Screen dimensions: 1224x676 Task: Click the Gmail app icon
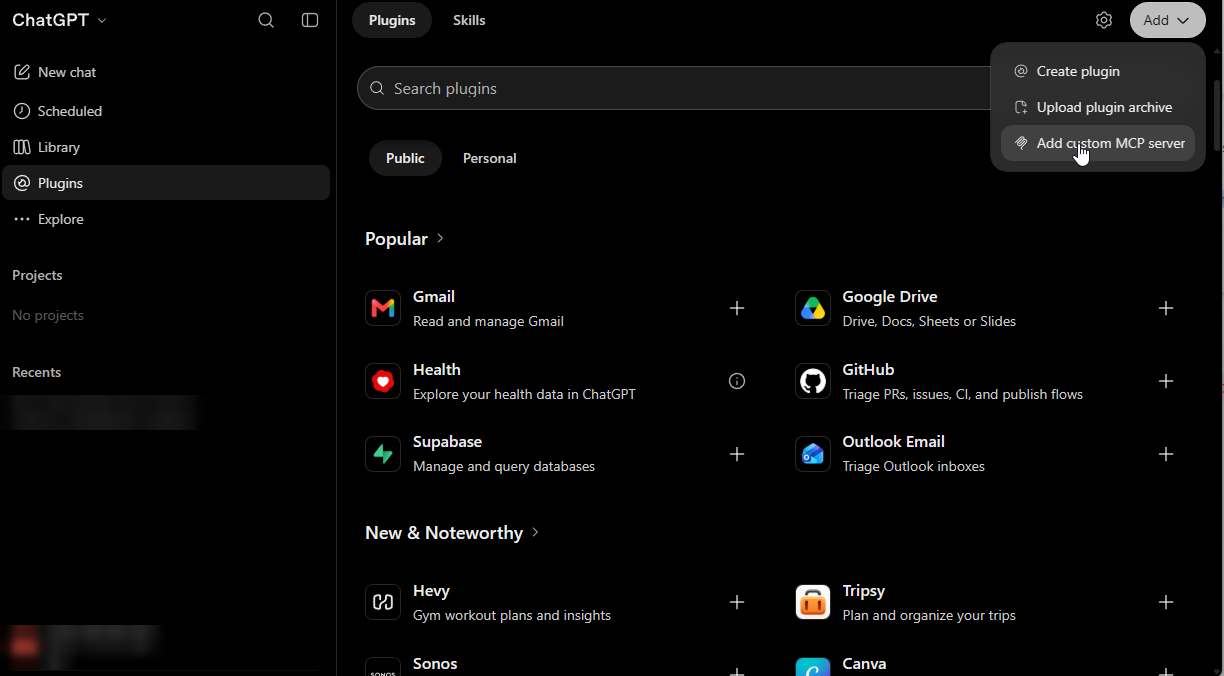pos(383,308)
